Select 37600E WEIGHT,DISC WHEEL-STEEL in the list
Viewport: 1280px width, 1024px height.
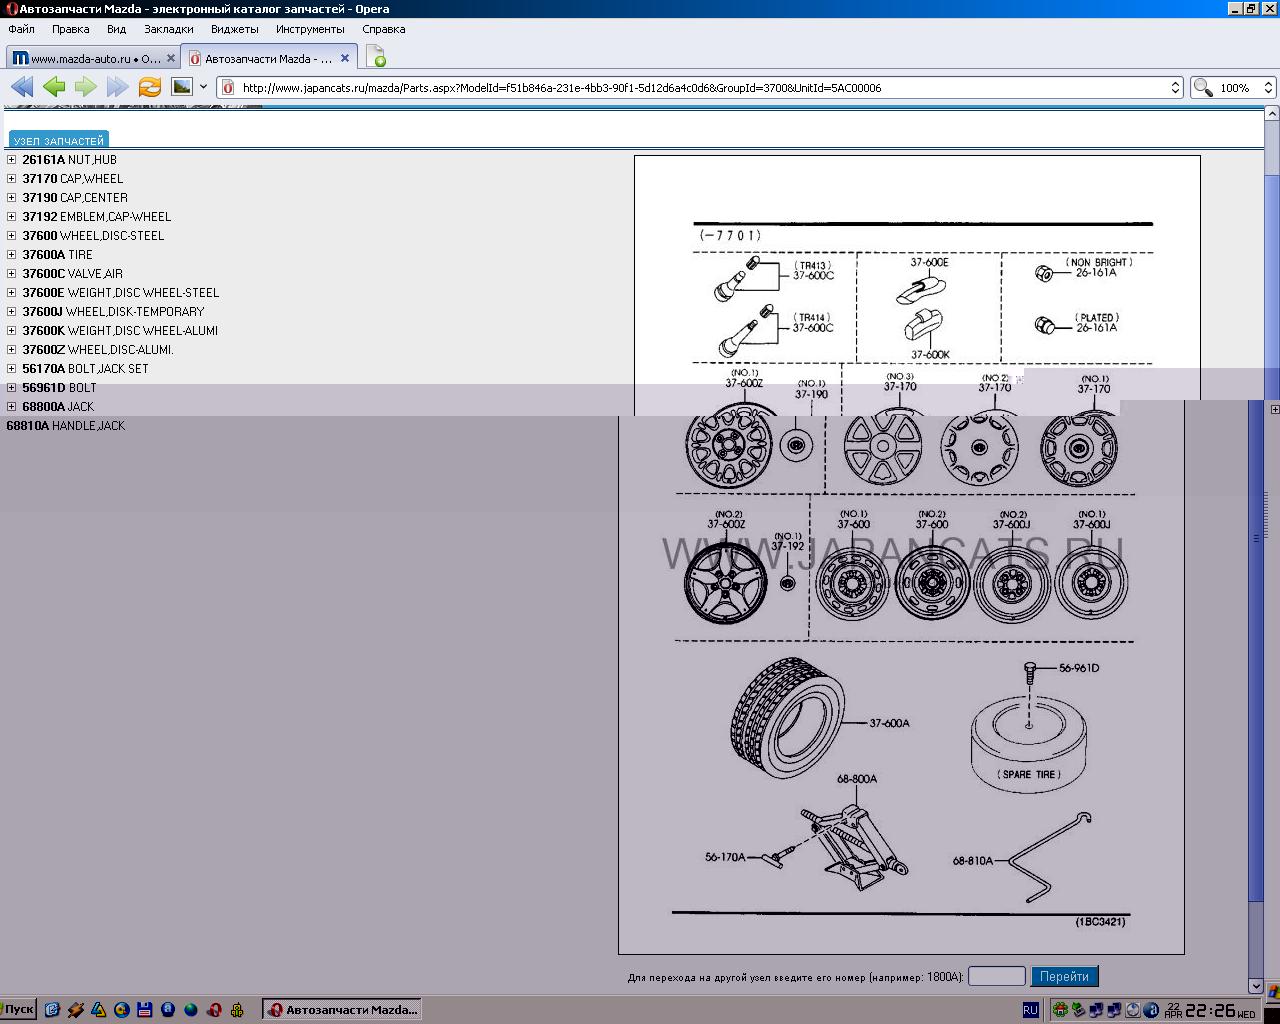coord(121,293)
